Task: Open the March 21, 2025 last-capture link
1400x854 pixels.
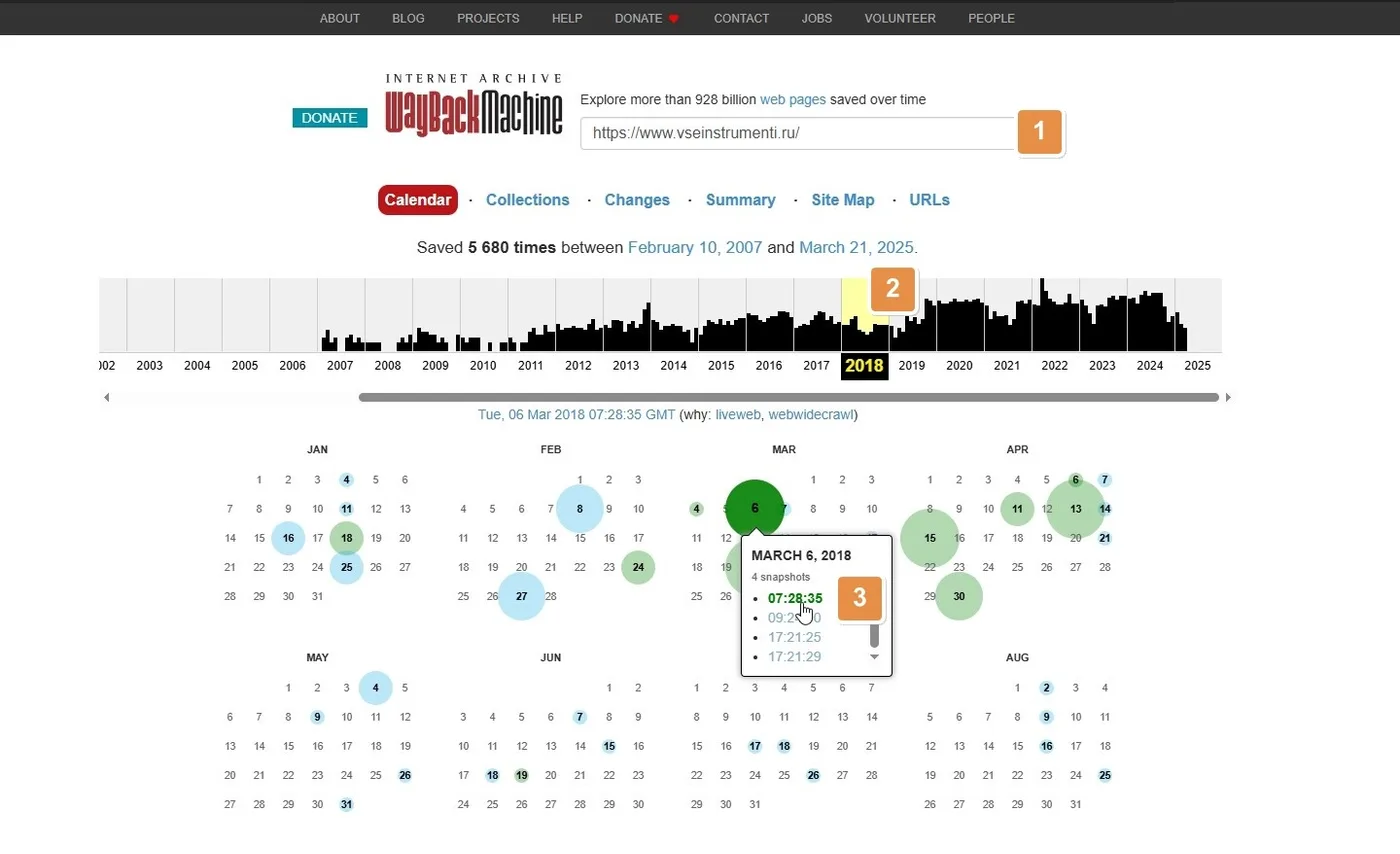Action: (x=856, y=248)
